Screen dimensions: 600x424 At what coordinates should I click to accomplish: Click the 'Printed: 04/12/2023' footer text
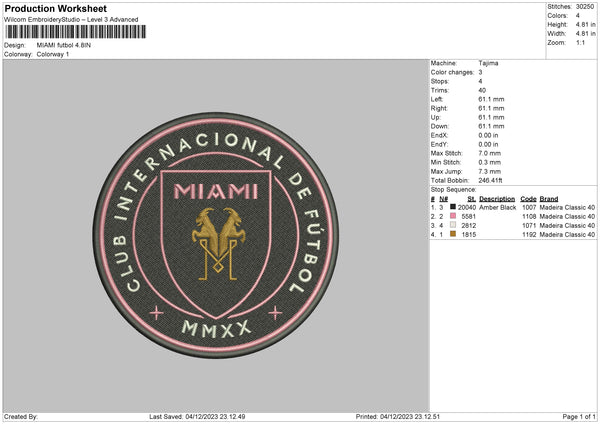point(398,416)
